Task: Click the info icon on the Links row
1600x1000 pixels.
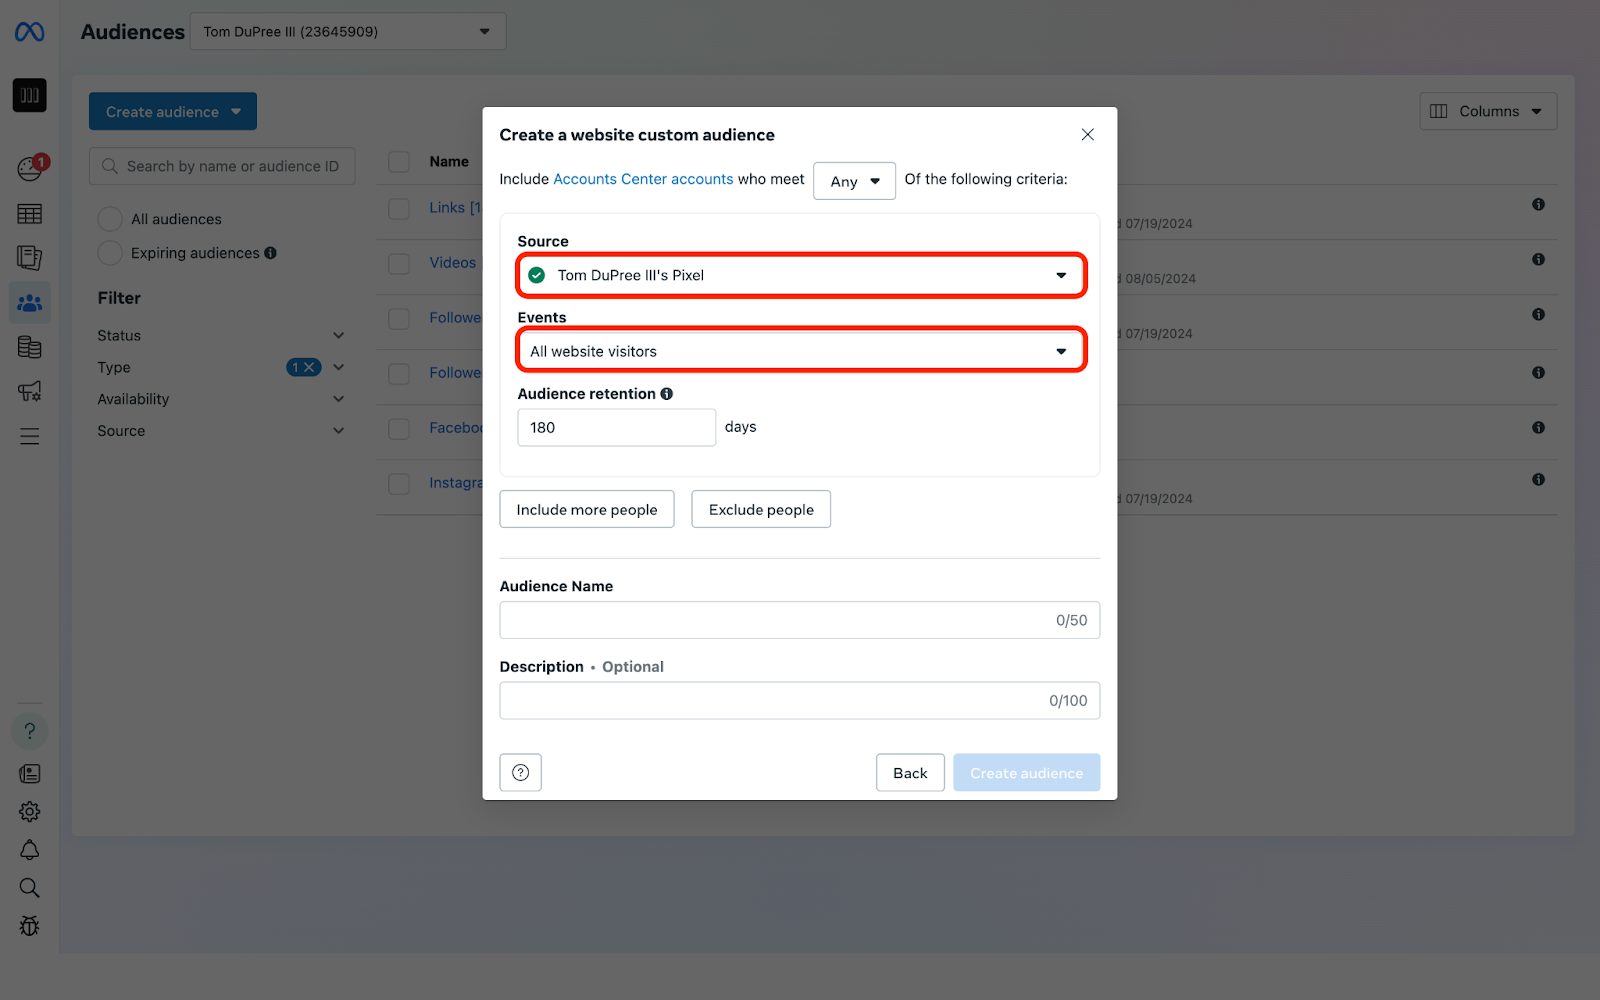Action: [1538, 205]
